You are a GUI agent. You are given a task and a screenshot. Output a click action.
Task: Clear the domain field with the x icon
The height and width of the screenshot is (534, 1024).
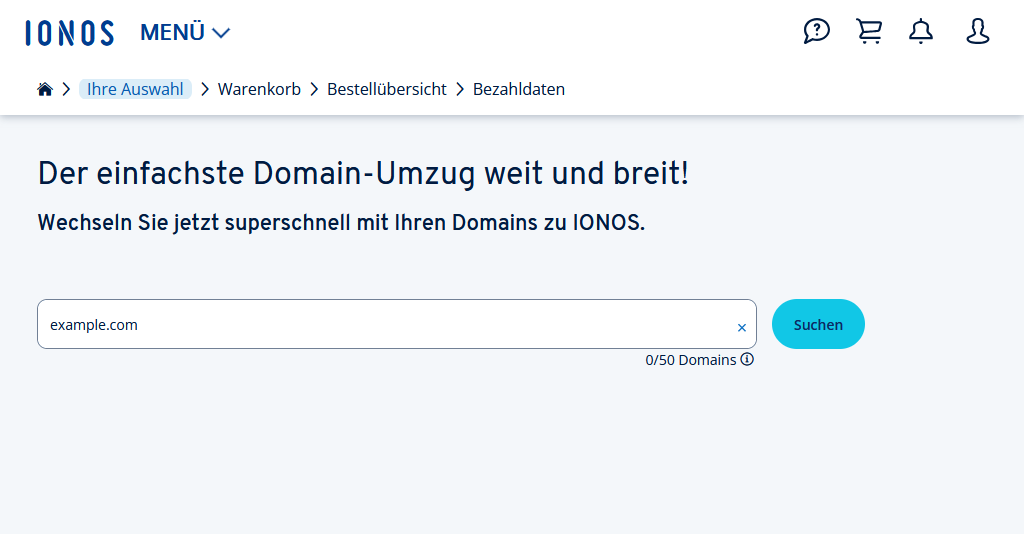(741, 327)
